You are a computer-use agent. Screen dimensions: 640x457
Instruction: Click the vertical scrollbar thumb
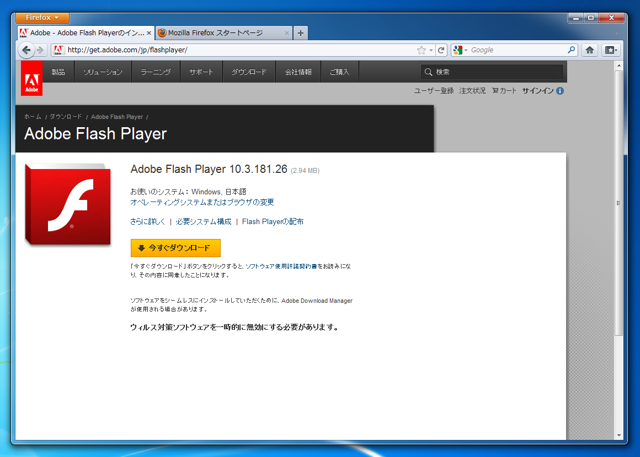pyautogui.click(x=619, y=203)
